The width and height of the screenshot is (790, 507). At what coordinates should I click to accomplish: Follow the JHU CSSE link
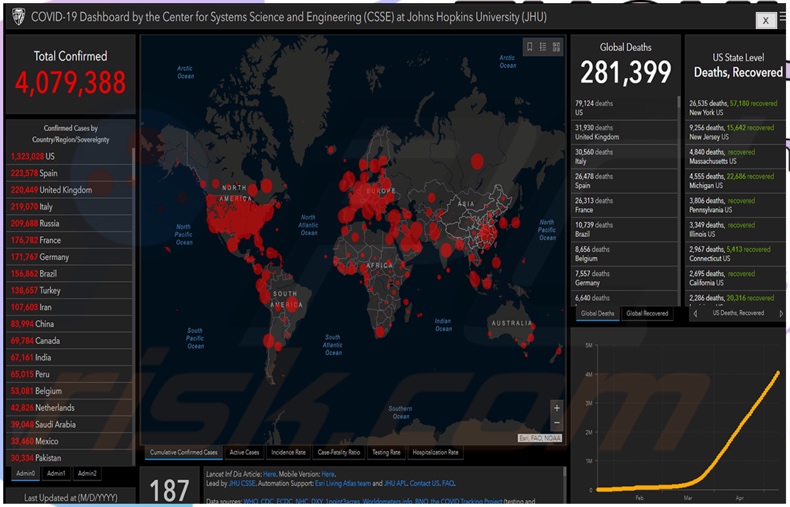click(x=241, y=483)
